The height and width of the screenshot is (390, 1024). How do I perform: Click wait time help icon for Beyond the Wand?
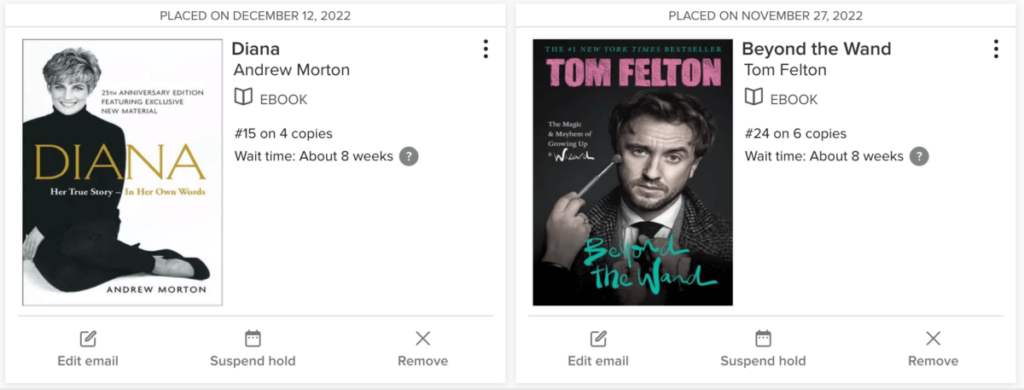click(919, 157)
